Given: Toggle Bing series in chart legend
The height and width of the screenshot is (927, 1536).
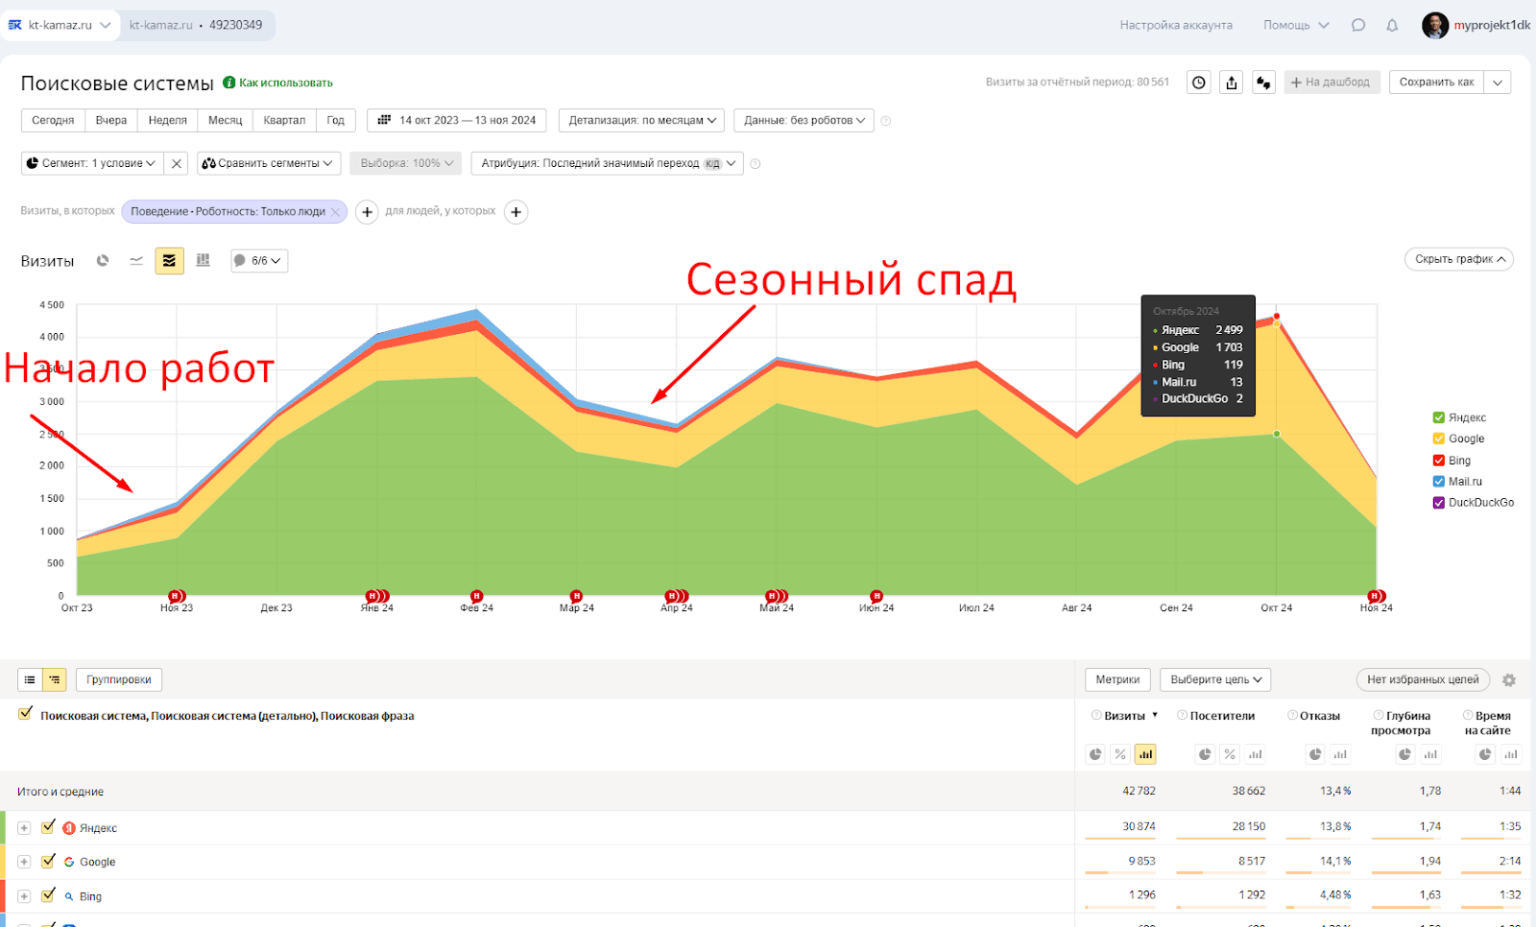Looking at the screenshot, I should pyautogui.click(x=1439, y=461).
